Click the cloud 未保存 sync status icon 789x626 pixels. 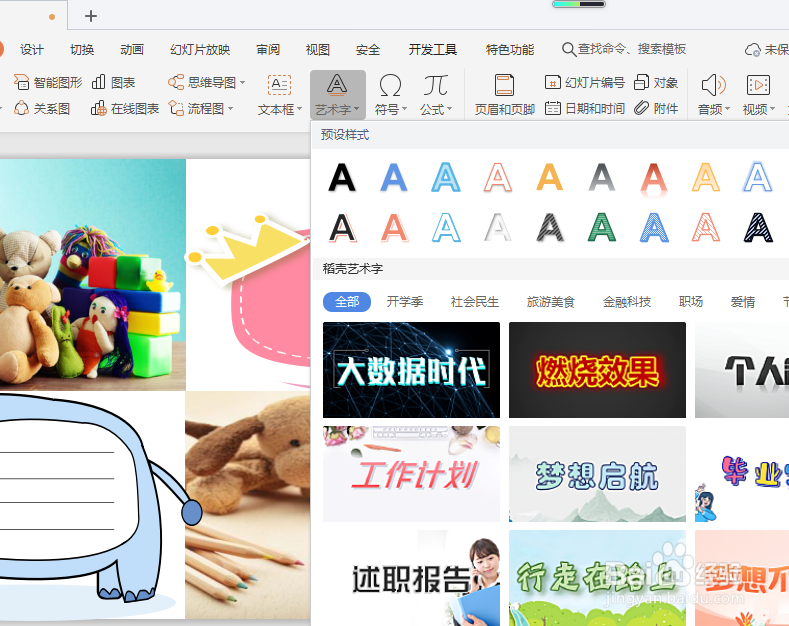click(753, 50)
